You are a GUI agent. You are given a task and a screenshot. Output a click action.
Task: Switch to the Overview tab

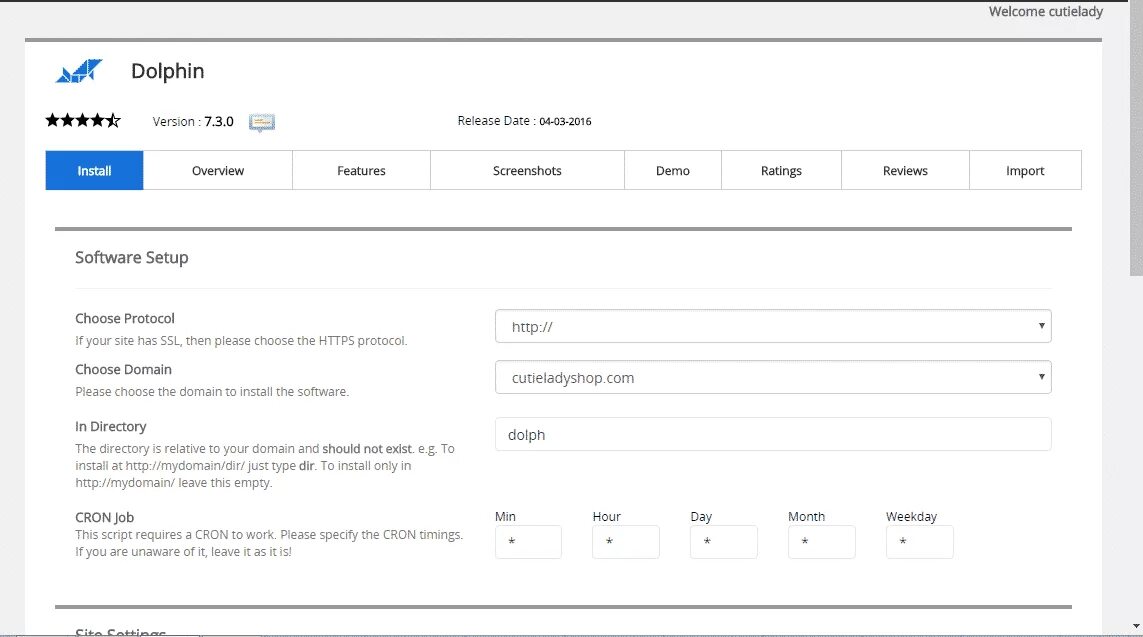point(218,171)
